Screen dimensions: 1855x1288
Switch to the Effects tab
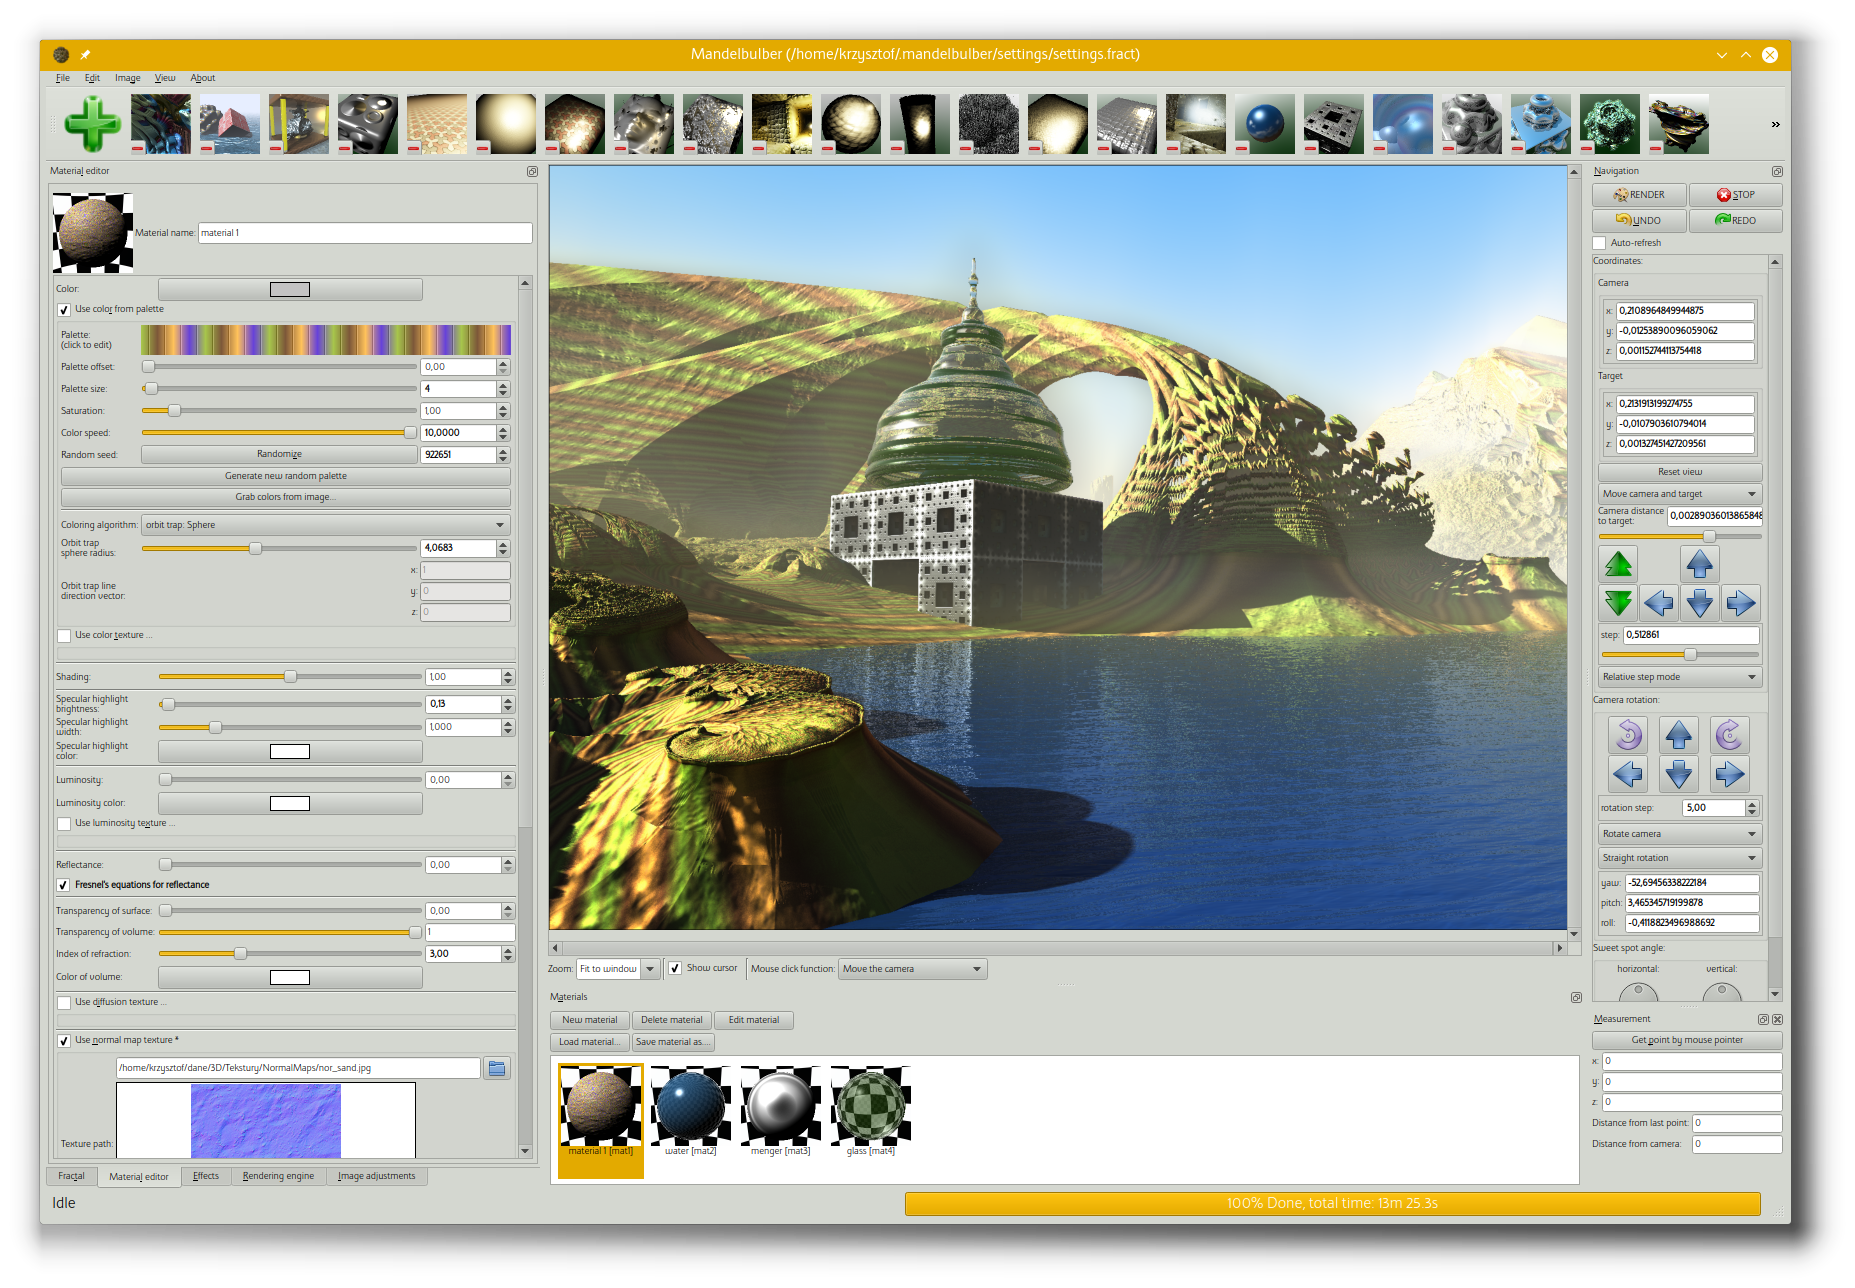click(x=206, y=1176)
